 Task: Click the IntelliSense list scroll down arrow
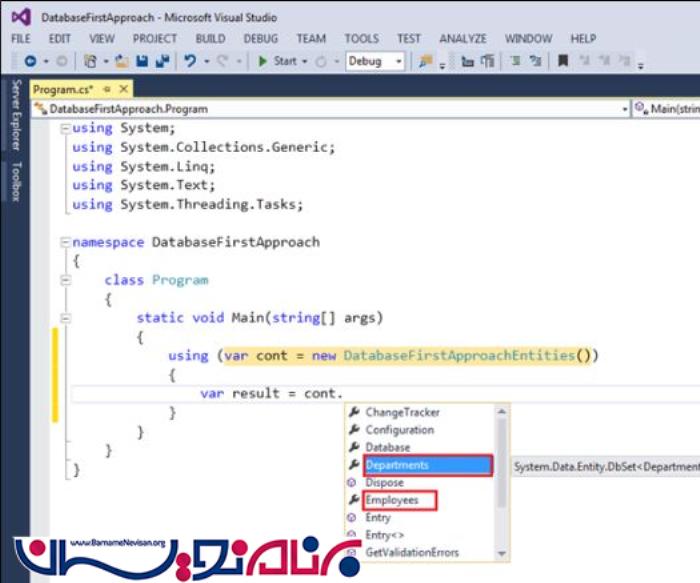(x=503, y=553)
